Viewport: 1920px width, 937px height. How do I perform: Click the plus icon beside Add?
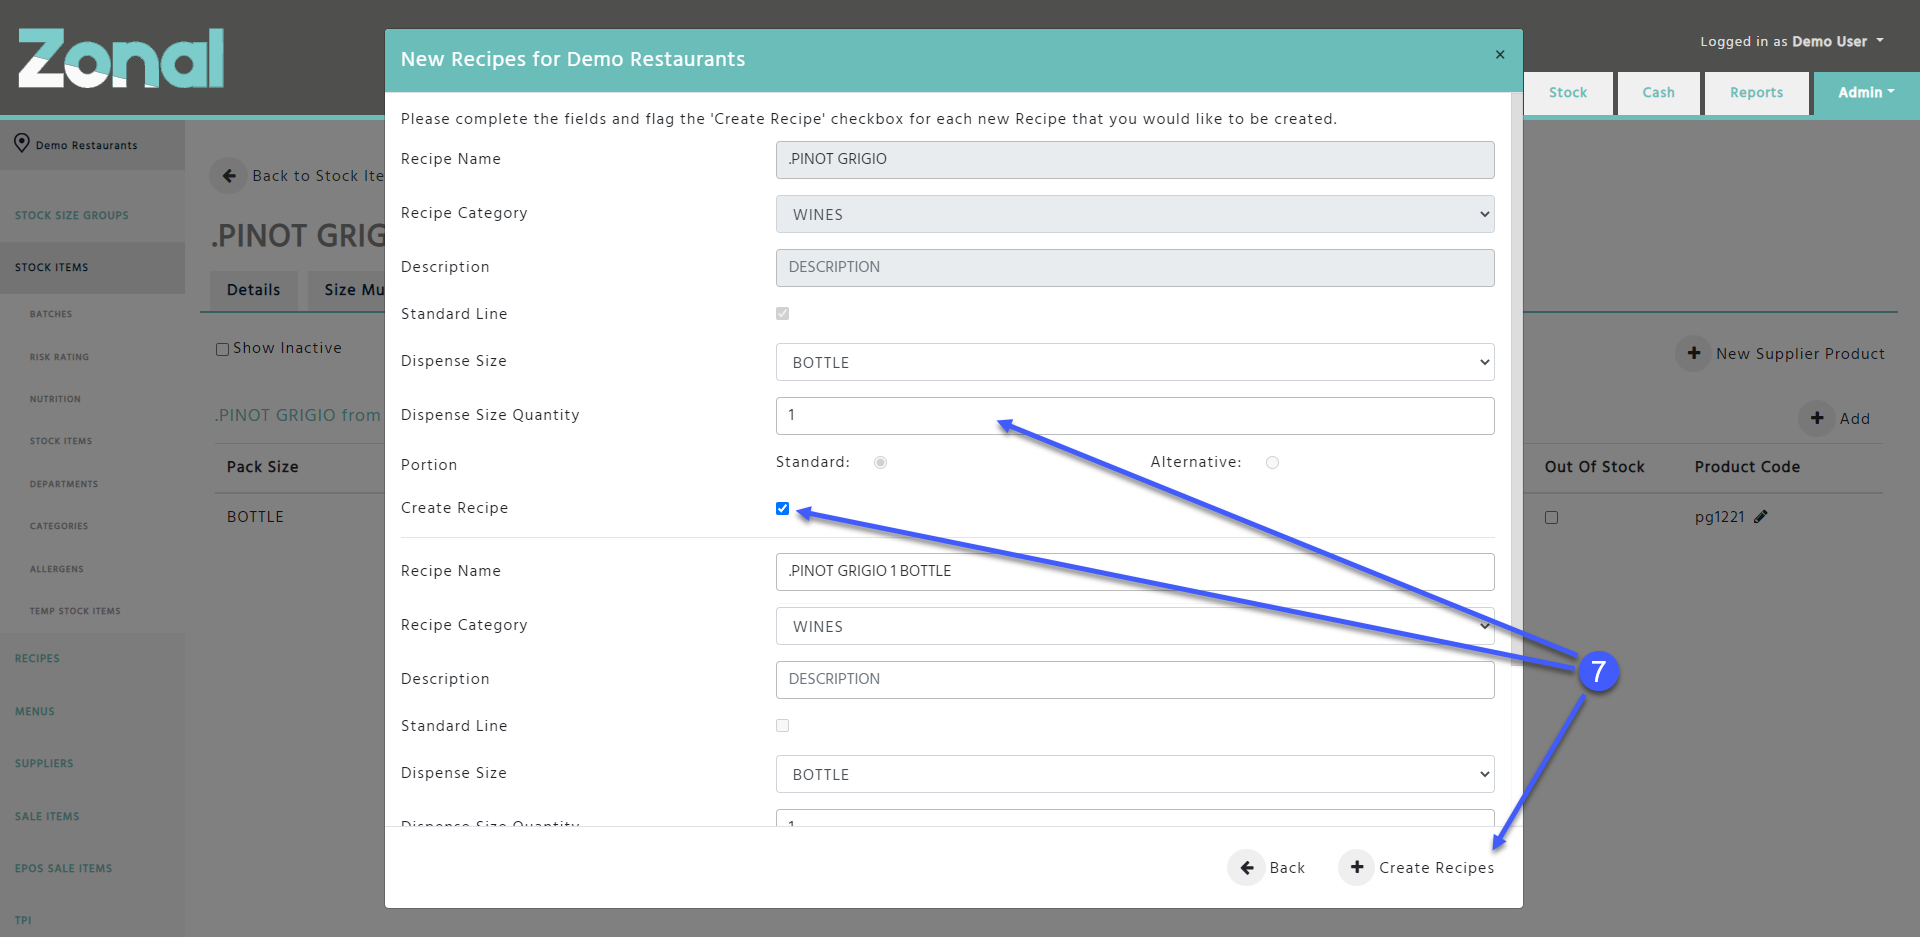tap(1817, 418)
